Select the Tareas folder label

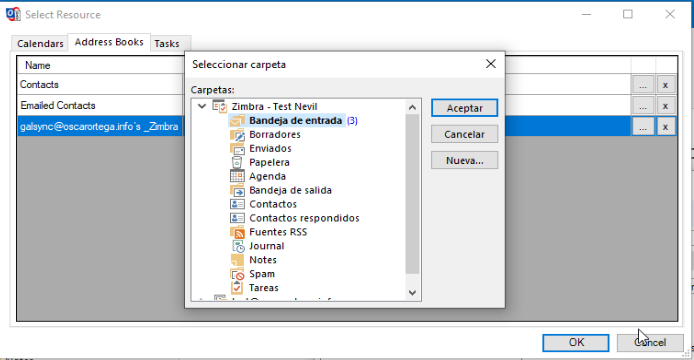point(264,288)
